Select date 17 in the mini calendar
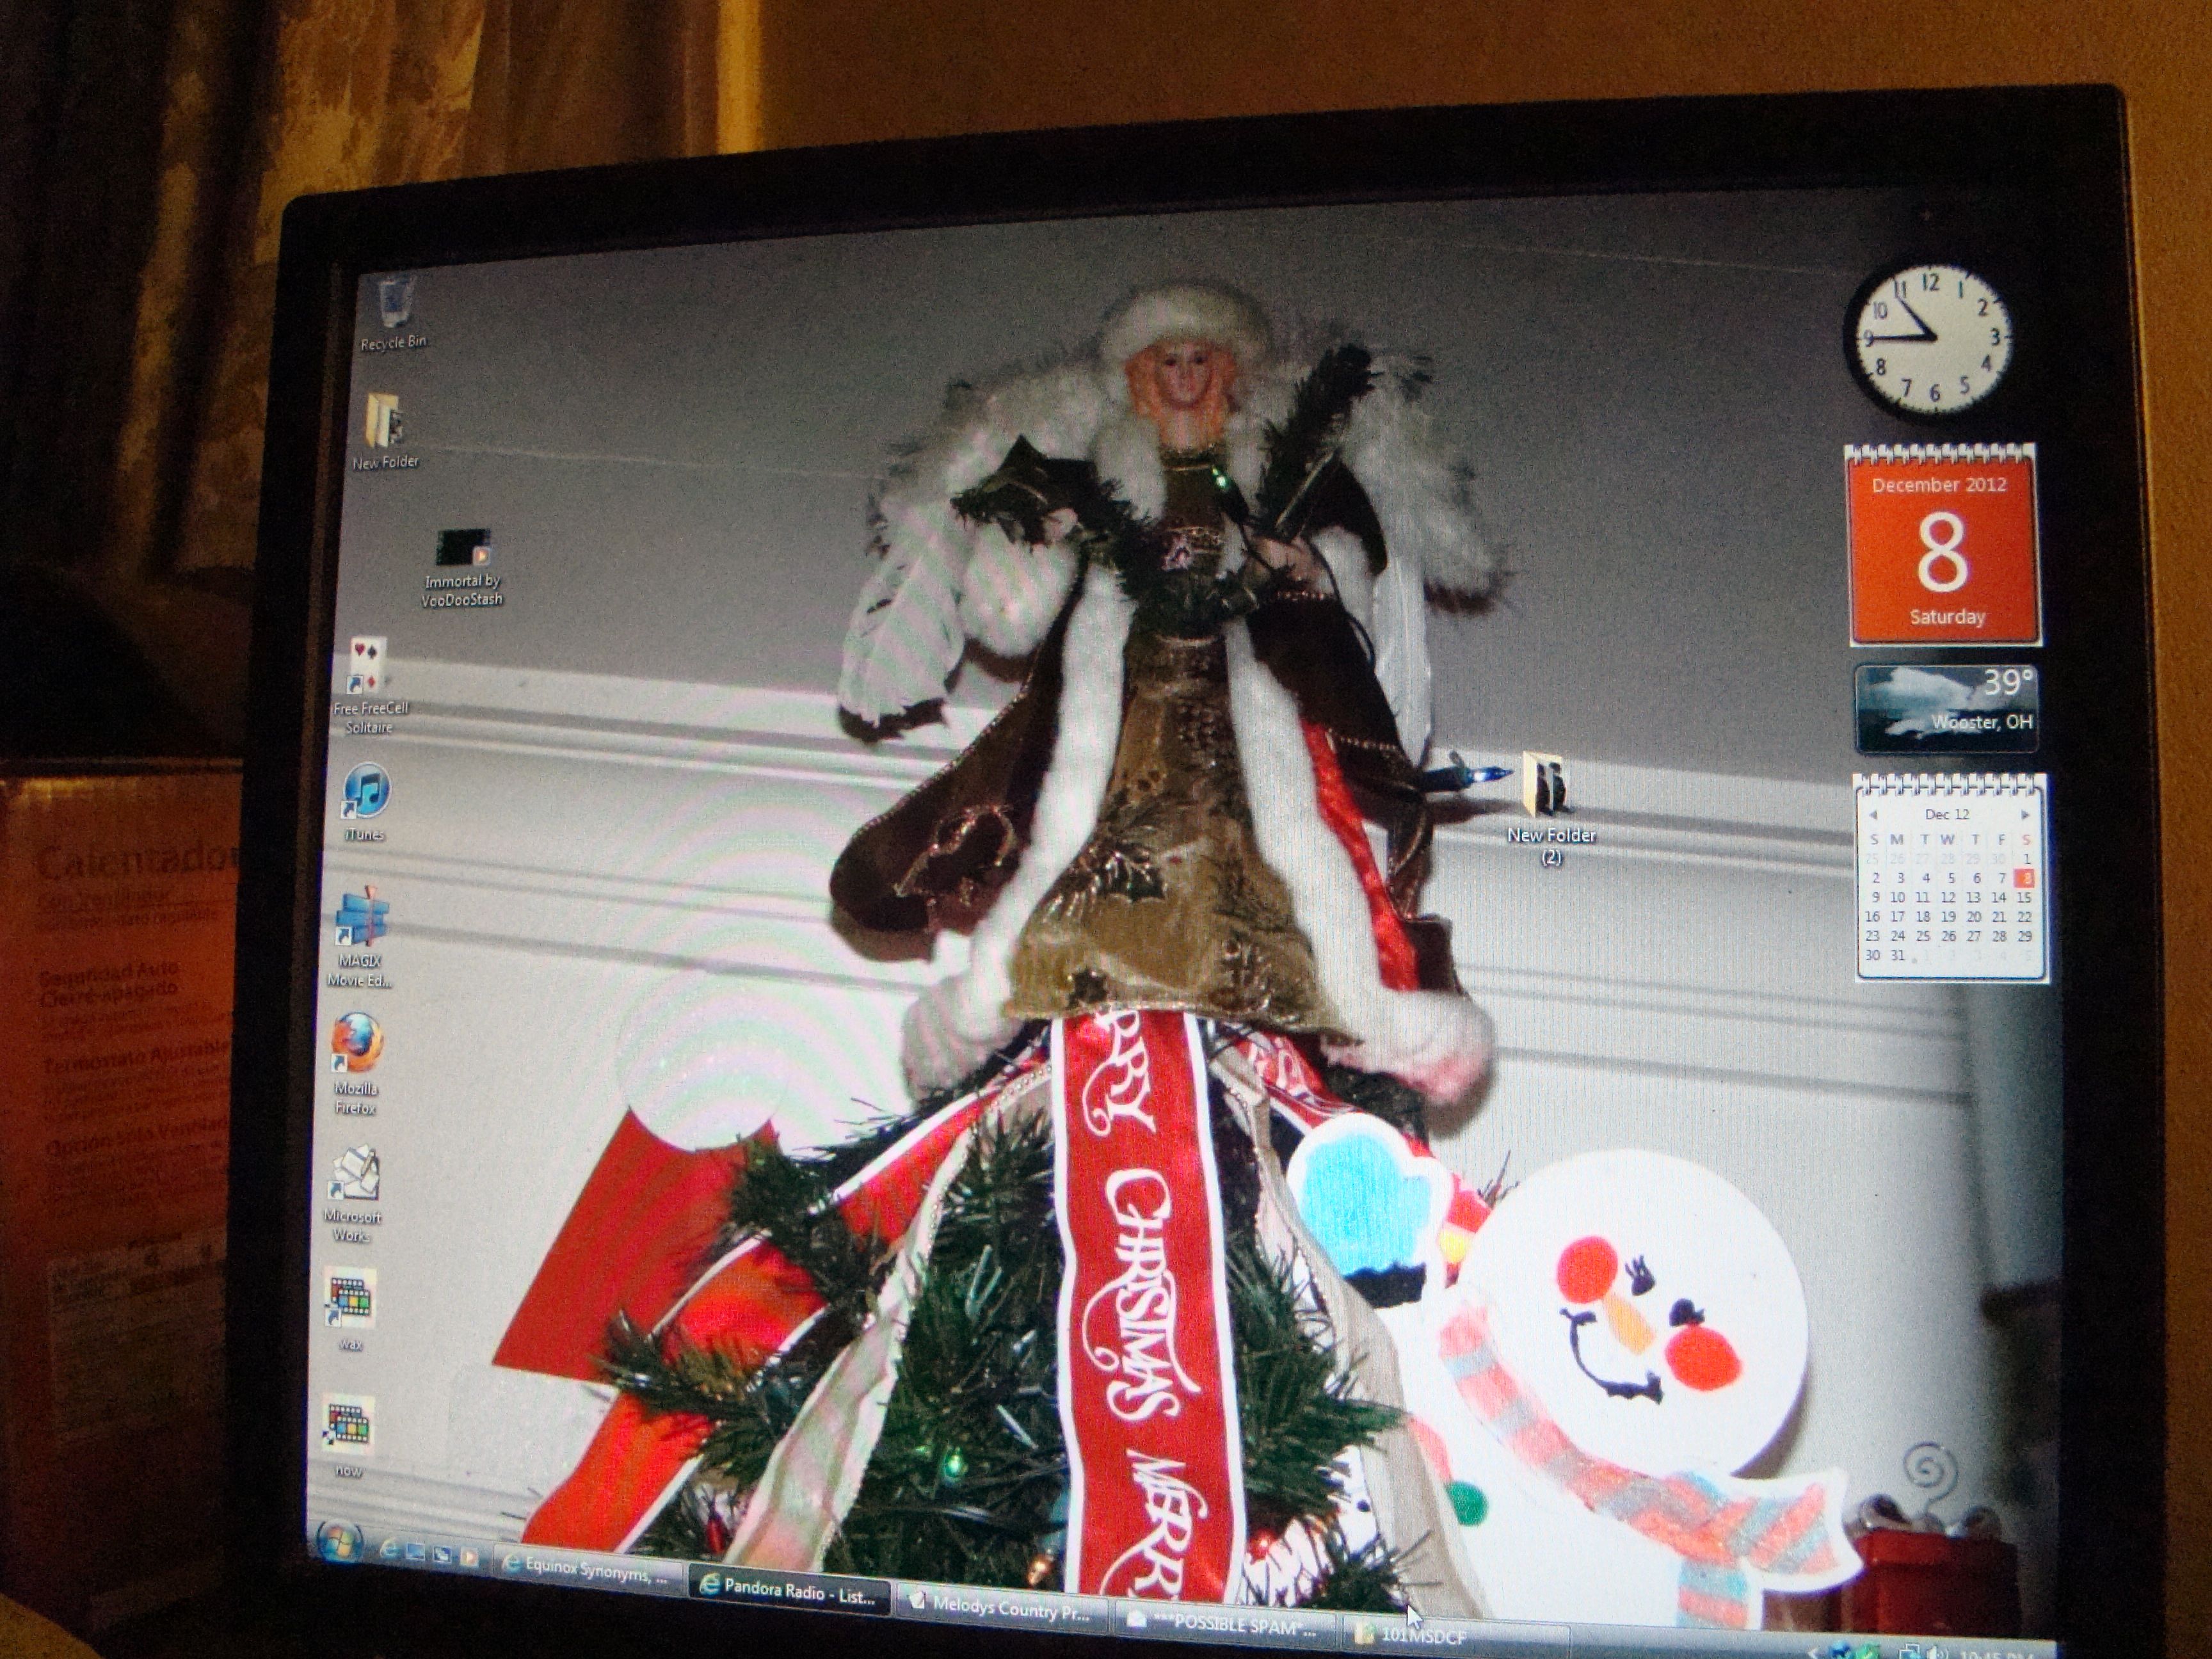 pos(1897,916)
